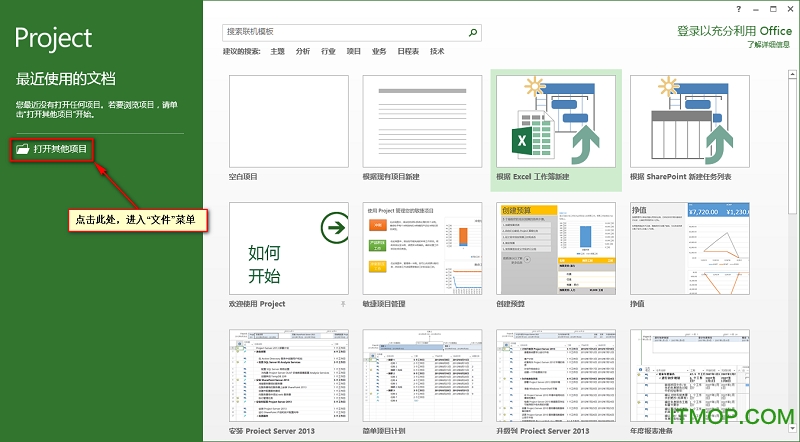Click the 欢迎使用 Project label text
This screenshot has width=800, height=442.
(x=257, y=304)
